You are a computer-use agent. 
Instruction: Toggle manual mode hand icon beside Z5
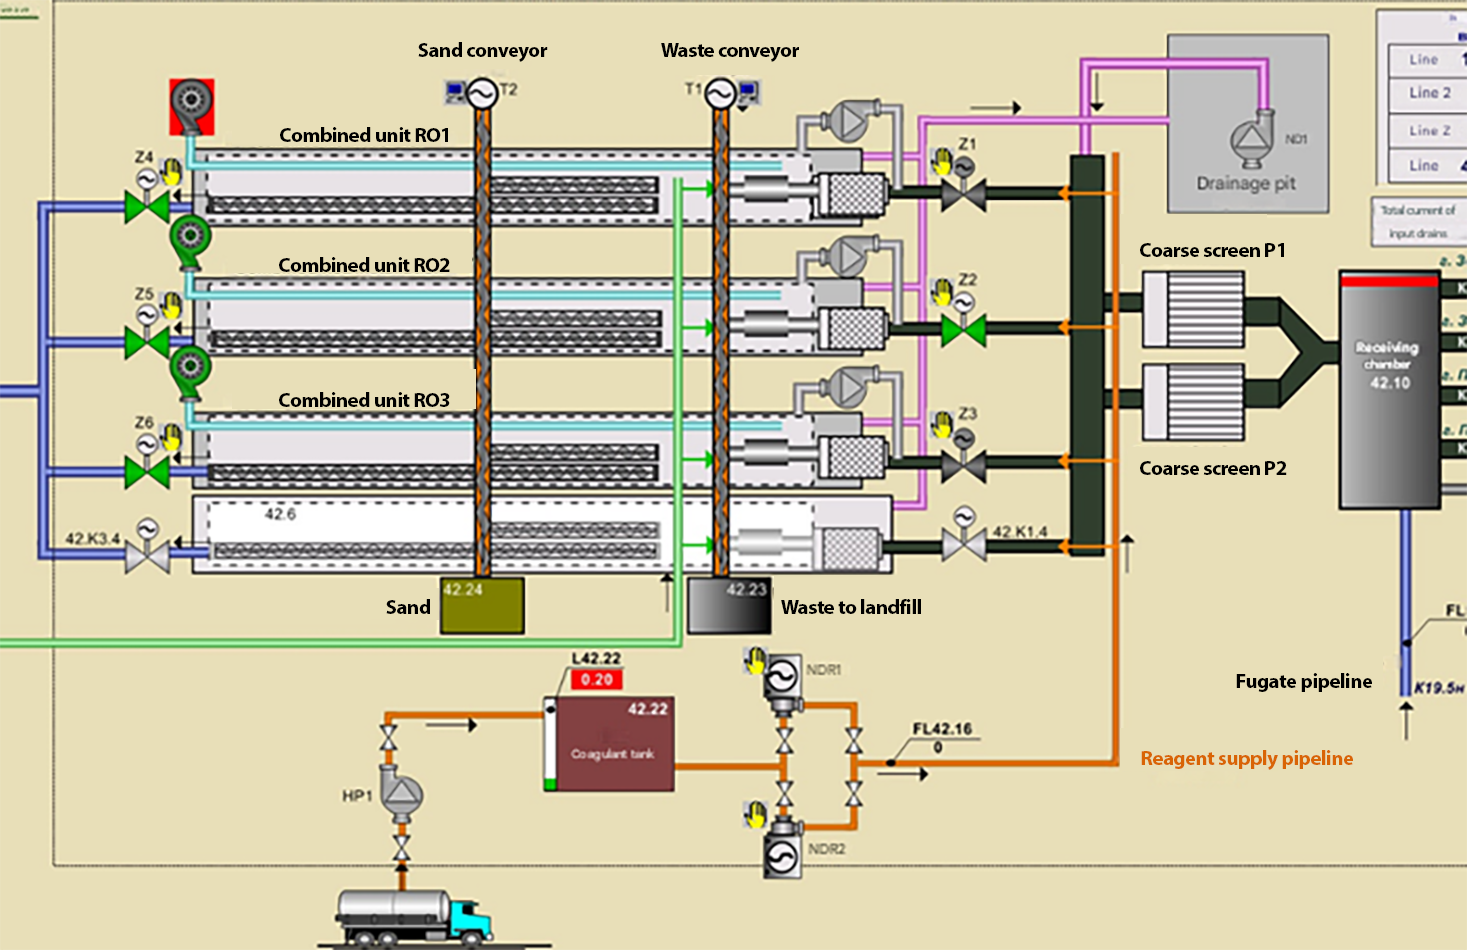[x=172, y=305]
